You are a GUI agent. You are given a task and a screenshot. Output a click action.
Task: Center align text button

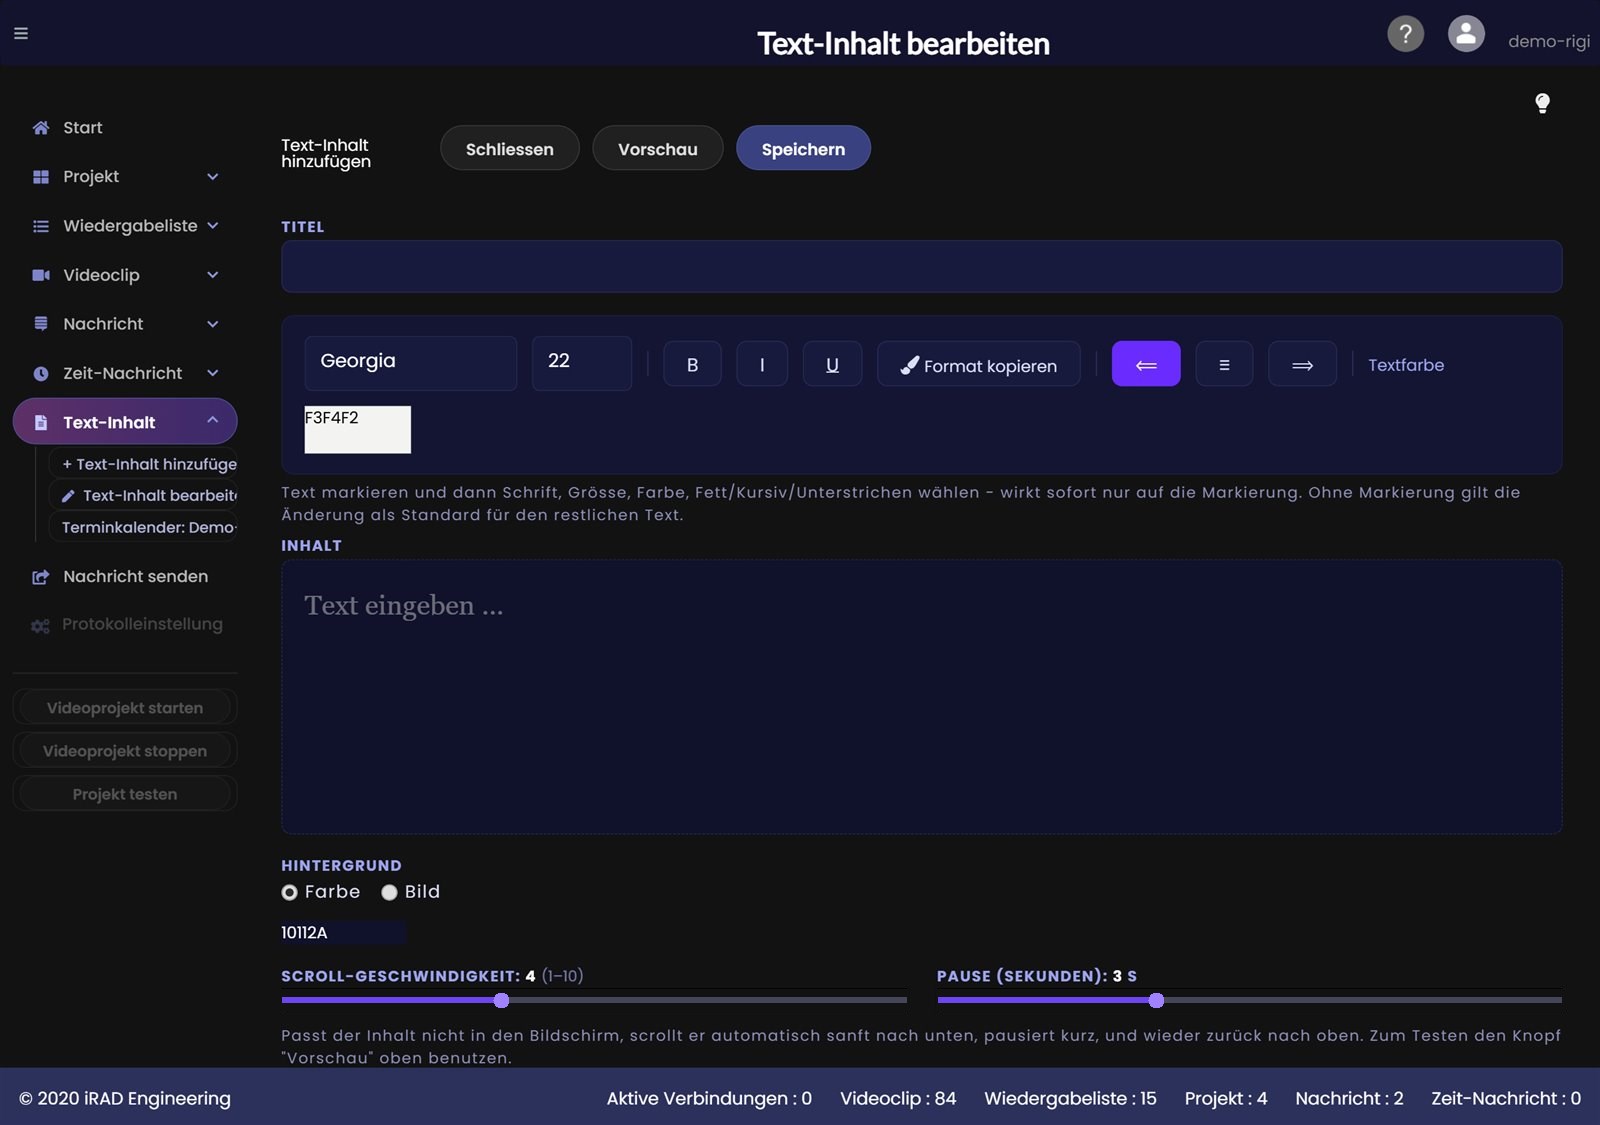pos(1224,364)
